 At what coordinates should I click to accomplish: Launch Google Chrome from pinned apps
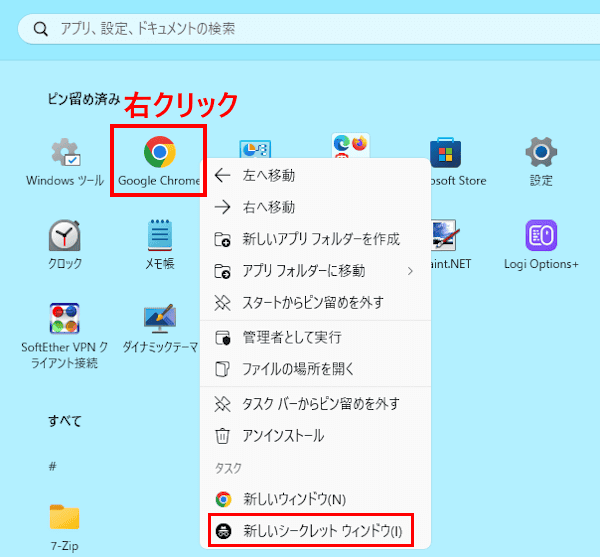(160, 161)
